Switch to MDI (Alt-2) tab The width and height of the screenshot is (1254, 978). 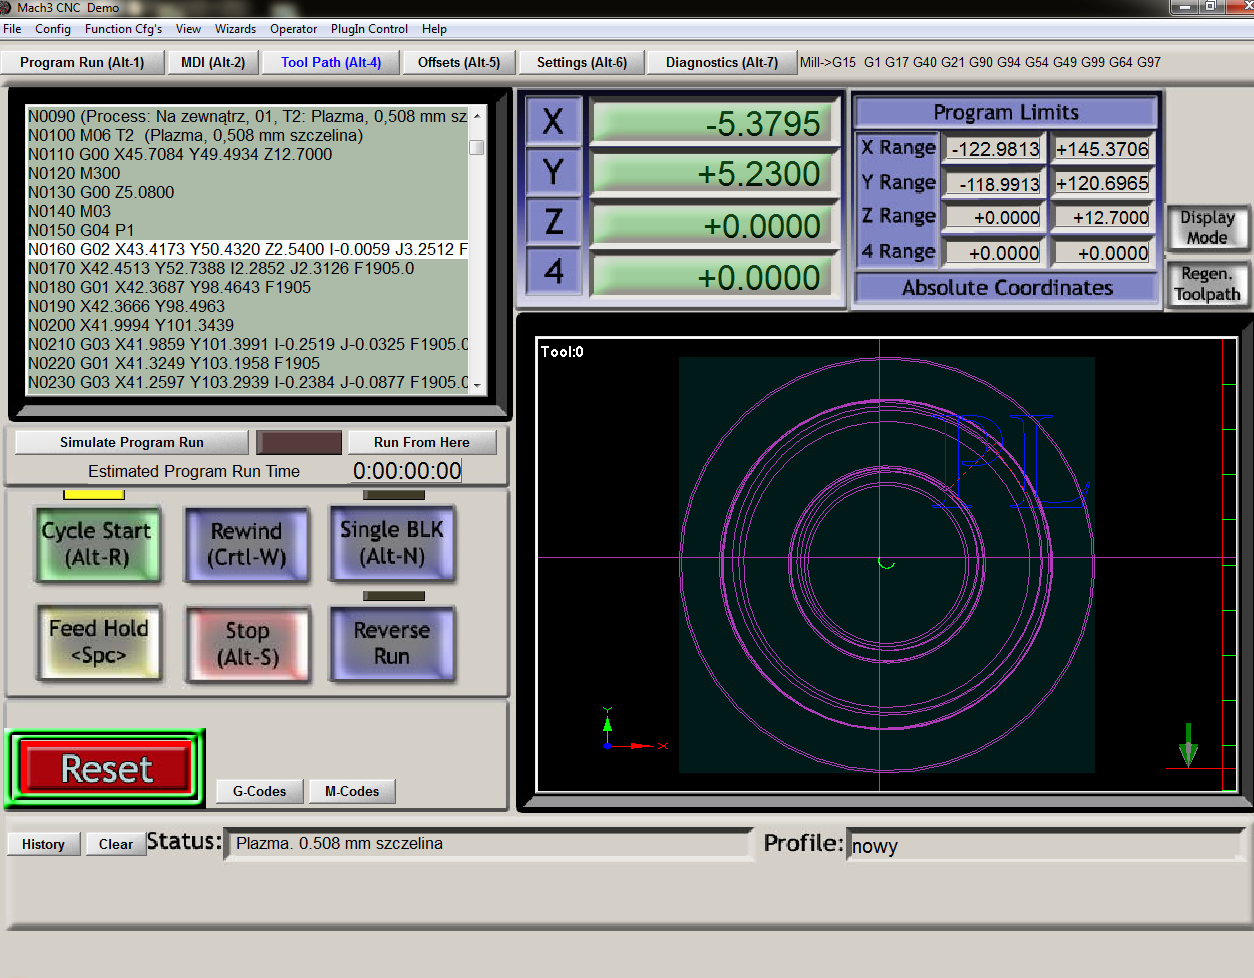click(x=213, y=62)
